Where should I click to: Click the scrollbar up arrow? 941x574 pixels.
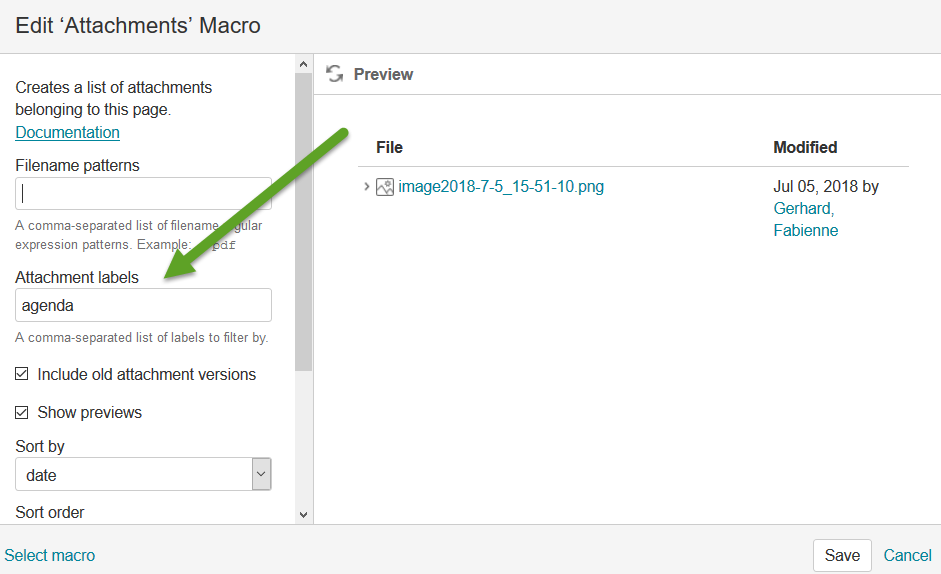[x=304, y=64]
